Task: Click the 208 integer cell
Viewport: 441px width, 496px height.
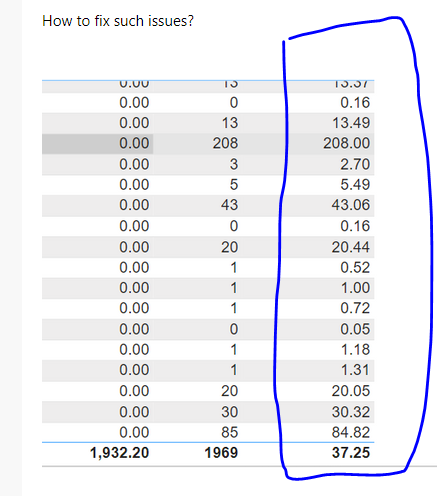Action: click(x=225, y=144)
